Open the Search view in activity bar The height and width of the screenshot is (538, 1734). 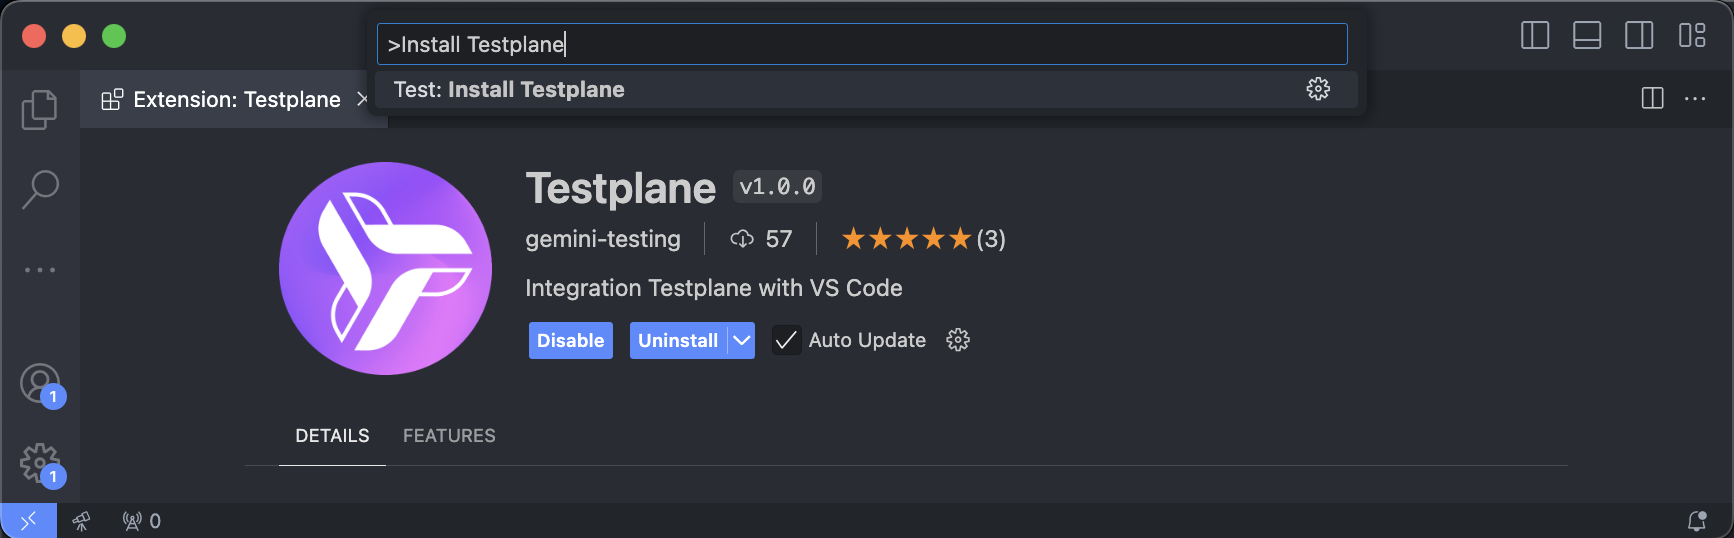tap(39, 189)
